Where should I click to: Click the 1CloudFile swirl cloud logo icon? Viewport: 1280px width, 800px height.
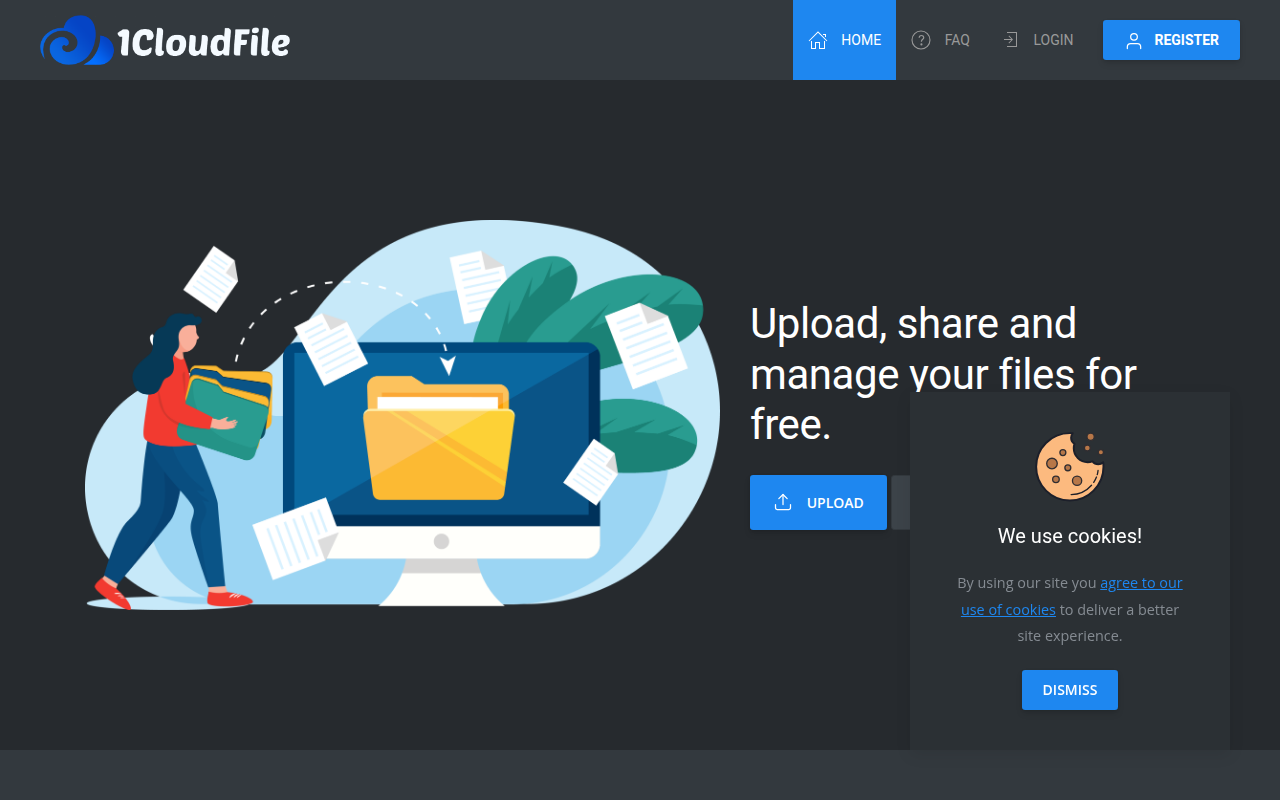[76, 41]
